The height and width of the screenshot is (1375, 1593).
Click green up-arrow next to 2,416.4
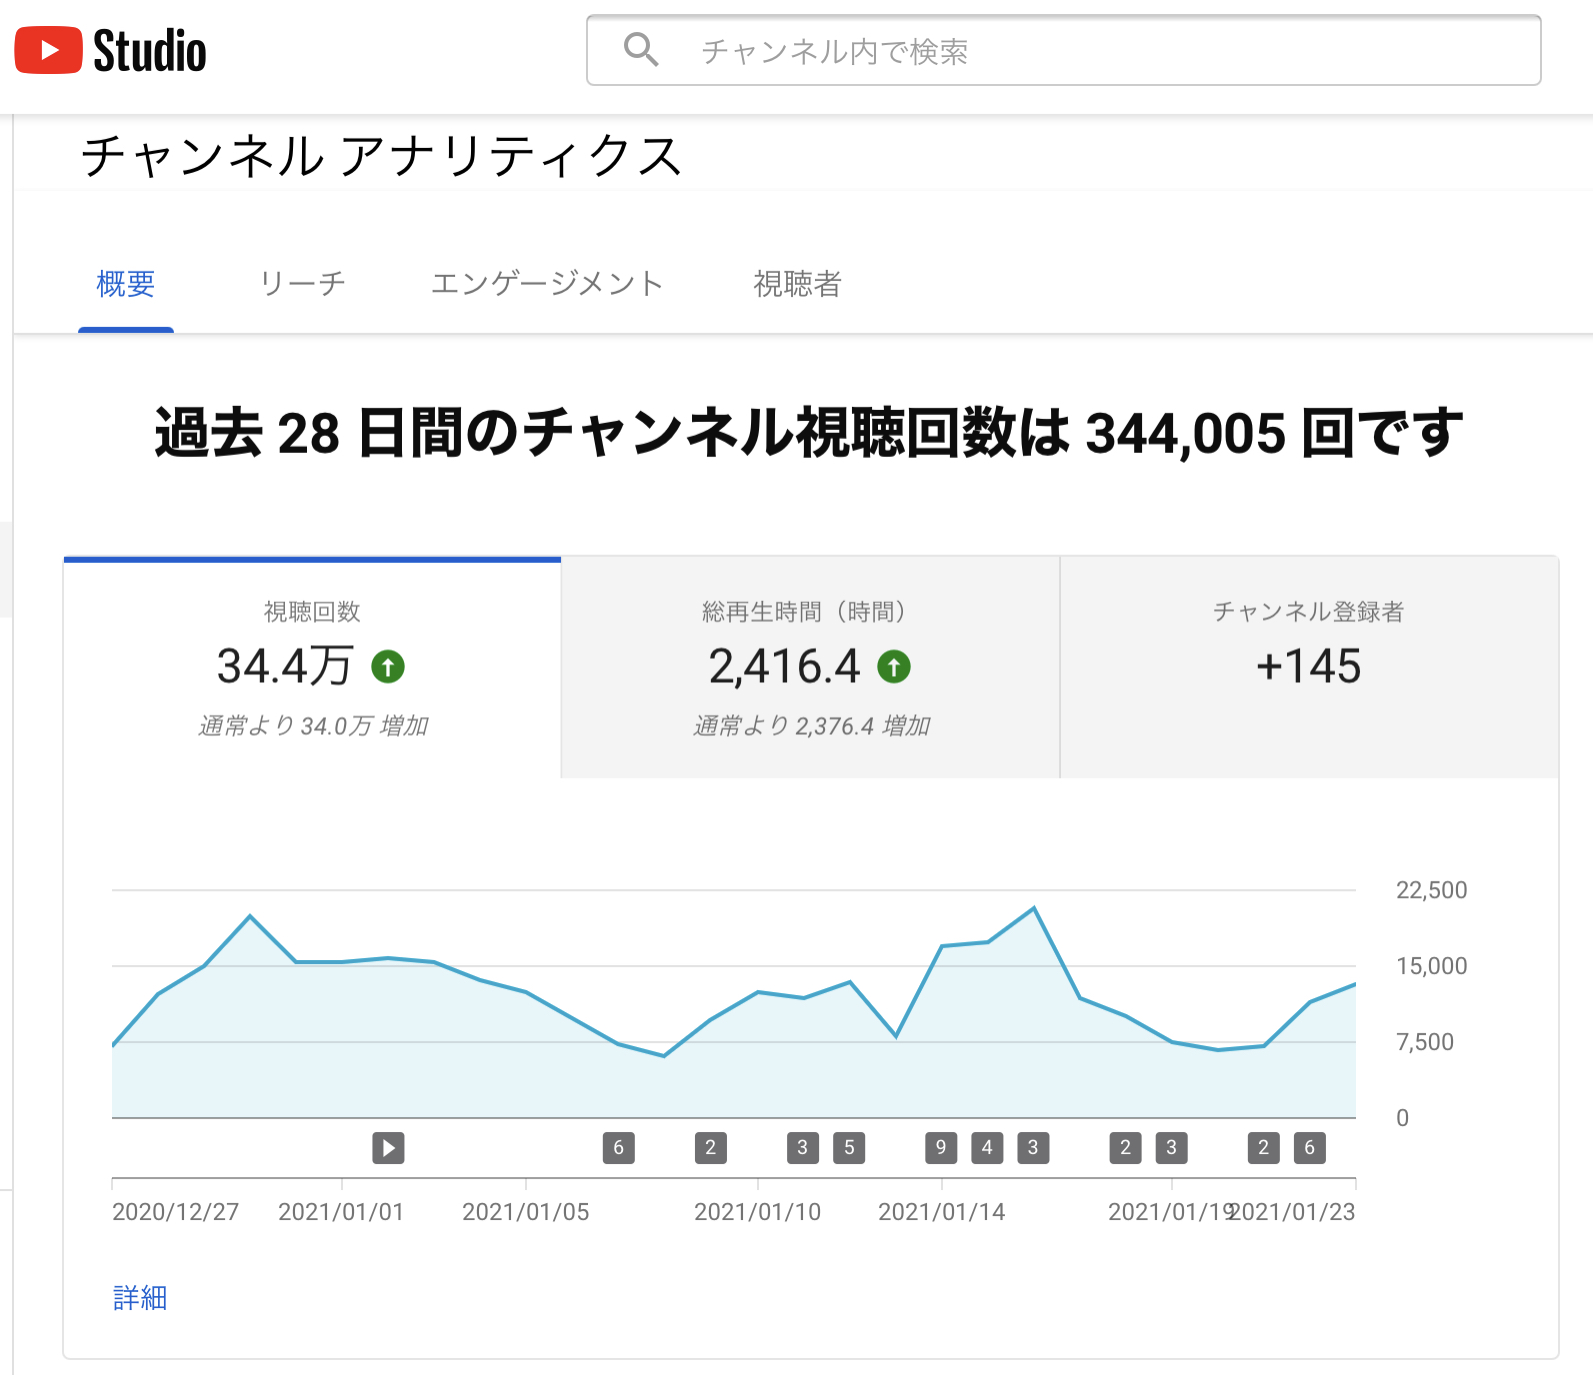click(x=894, y=666)
